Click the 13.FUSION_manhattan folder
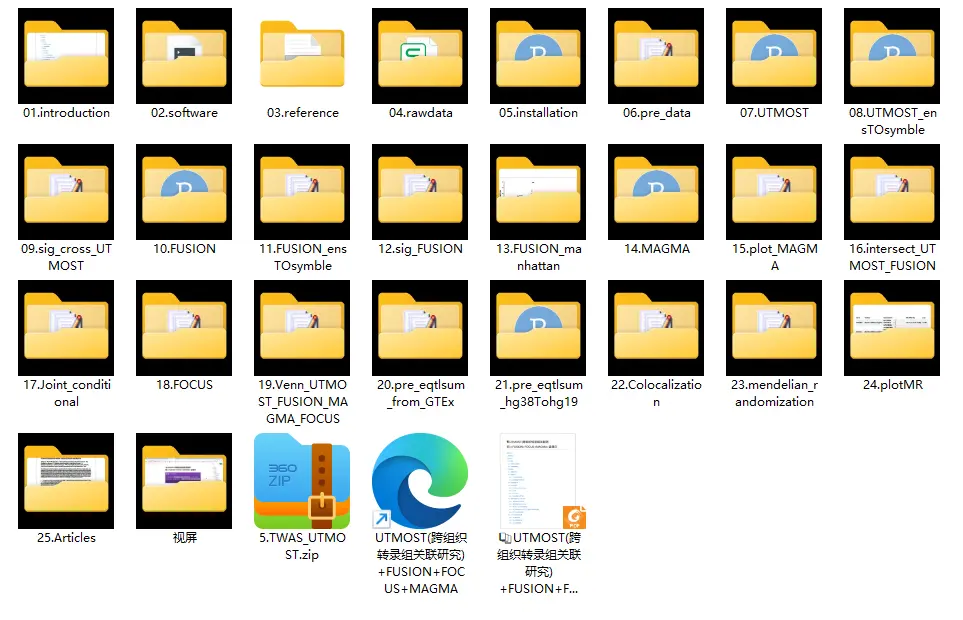 click(x=538, y=192)
